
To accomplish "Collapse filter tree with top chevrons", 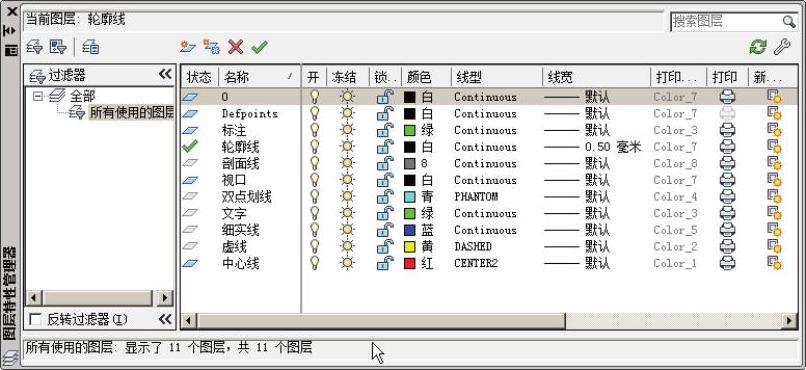I will [x=164, y=75].
